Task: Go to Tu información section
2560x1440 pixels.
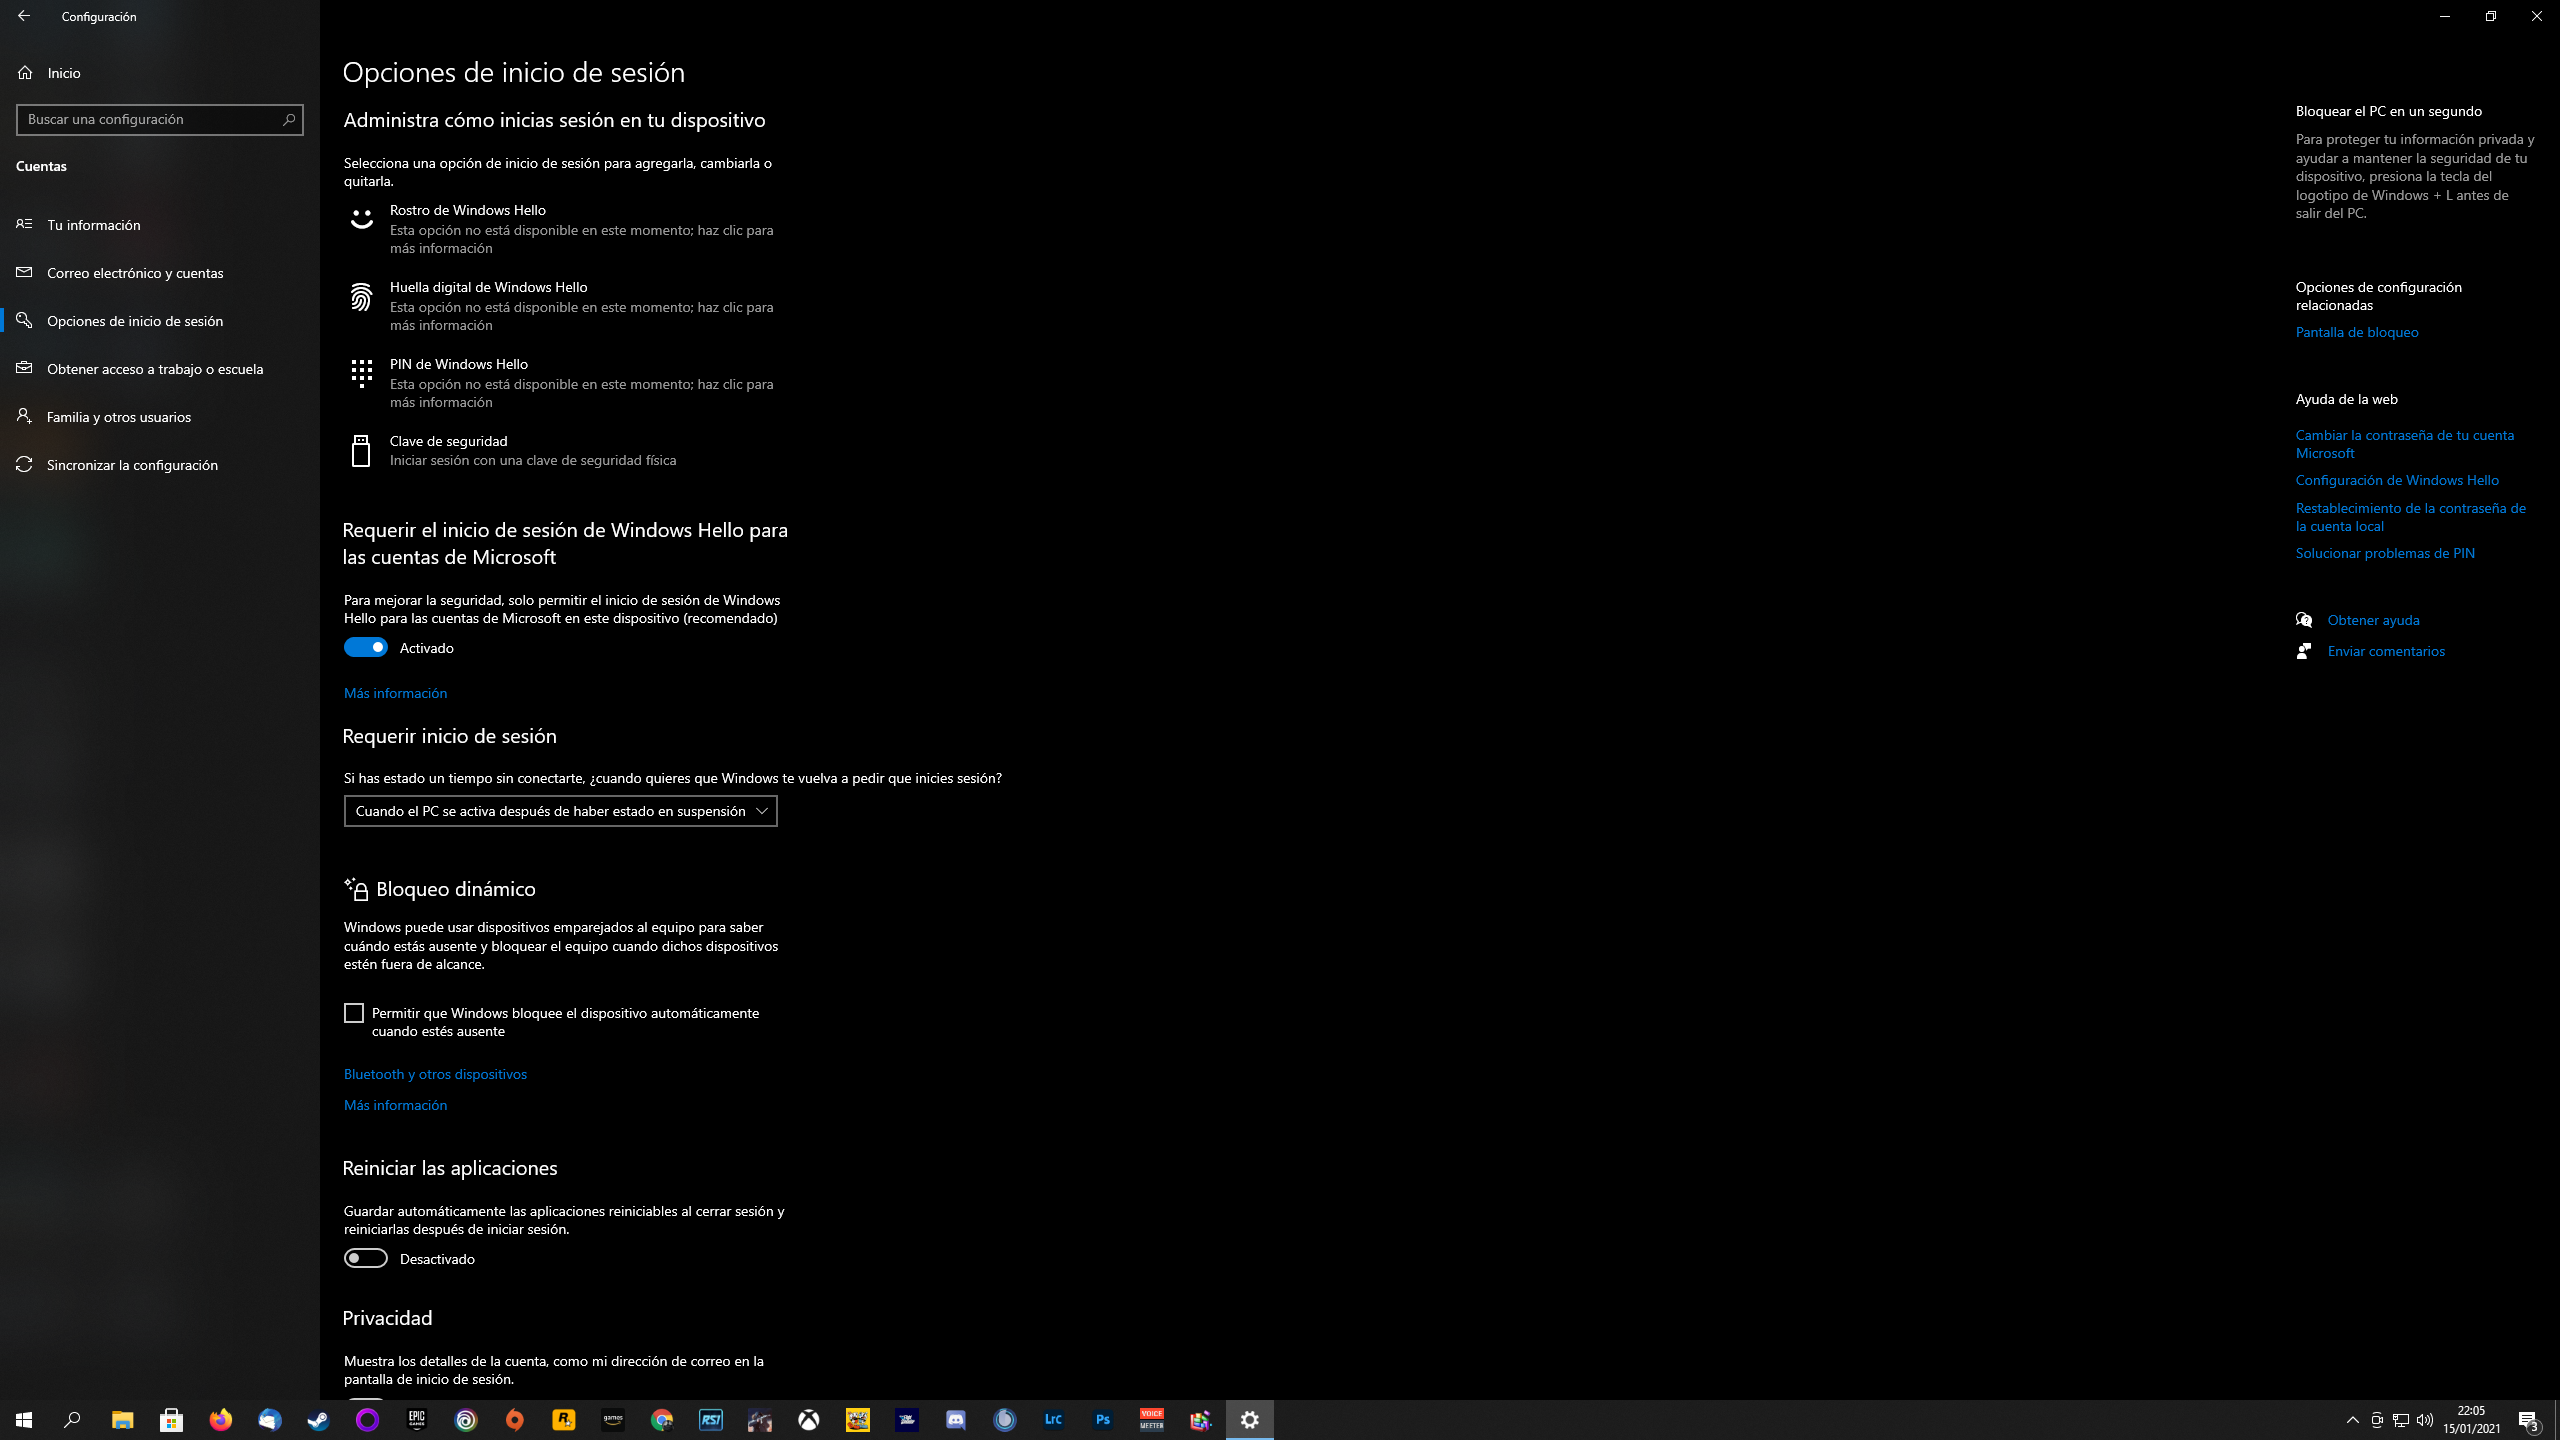Action: click(94, 225)
